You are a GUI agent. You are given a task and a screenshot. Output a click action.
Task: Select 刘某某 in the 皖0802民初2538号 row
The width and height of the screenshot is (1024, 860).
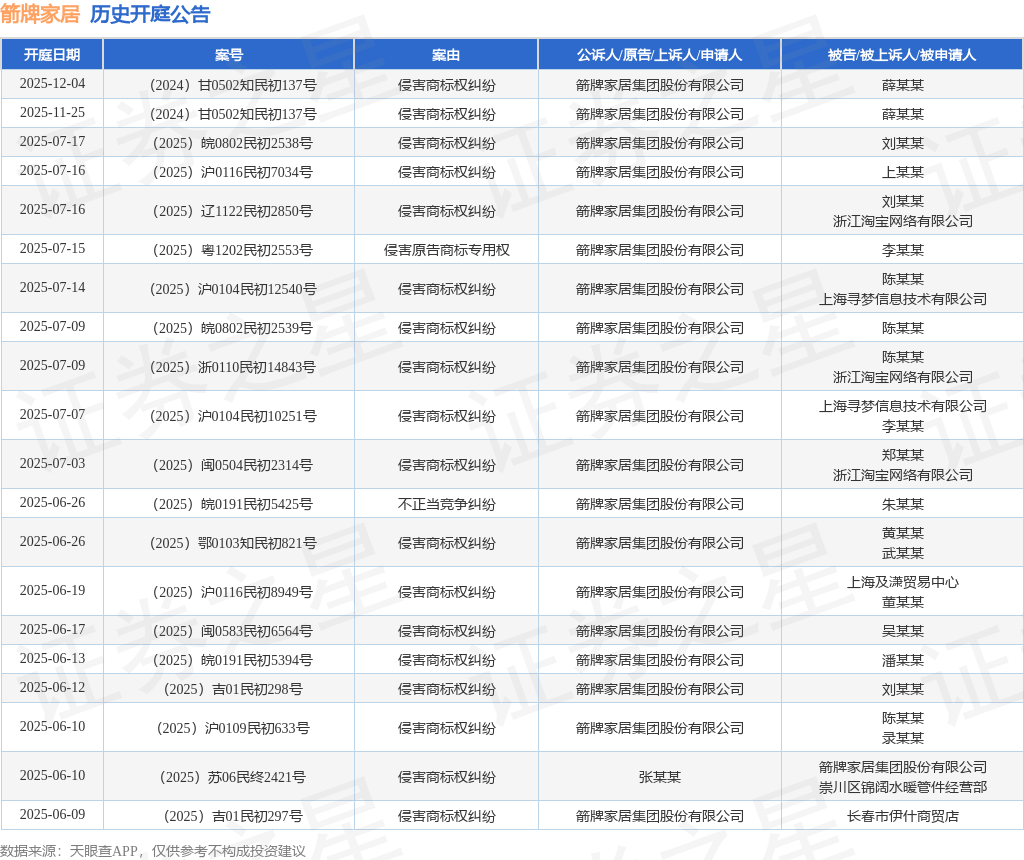pyautogui.click(x=903, y=143)
